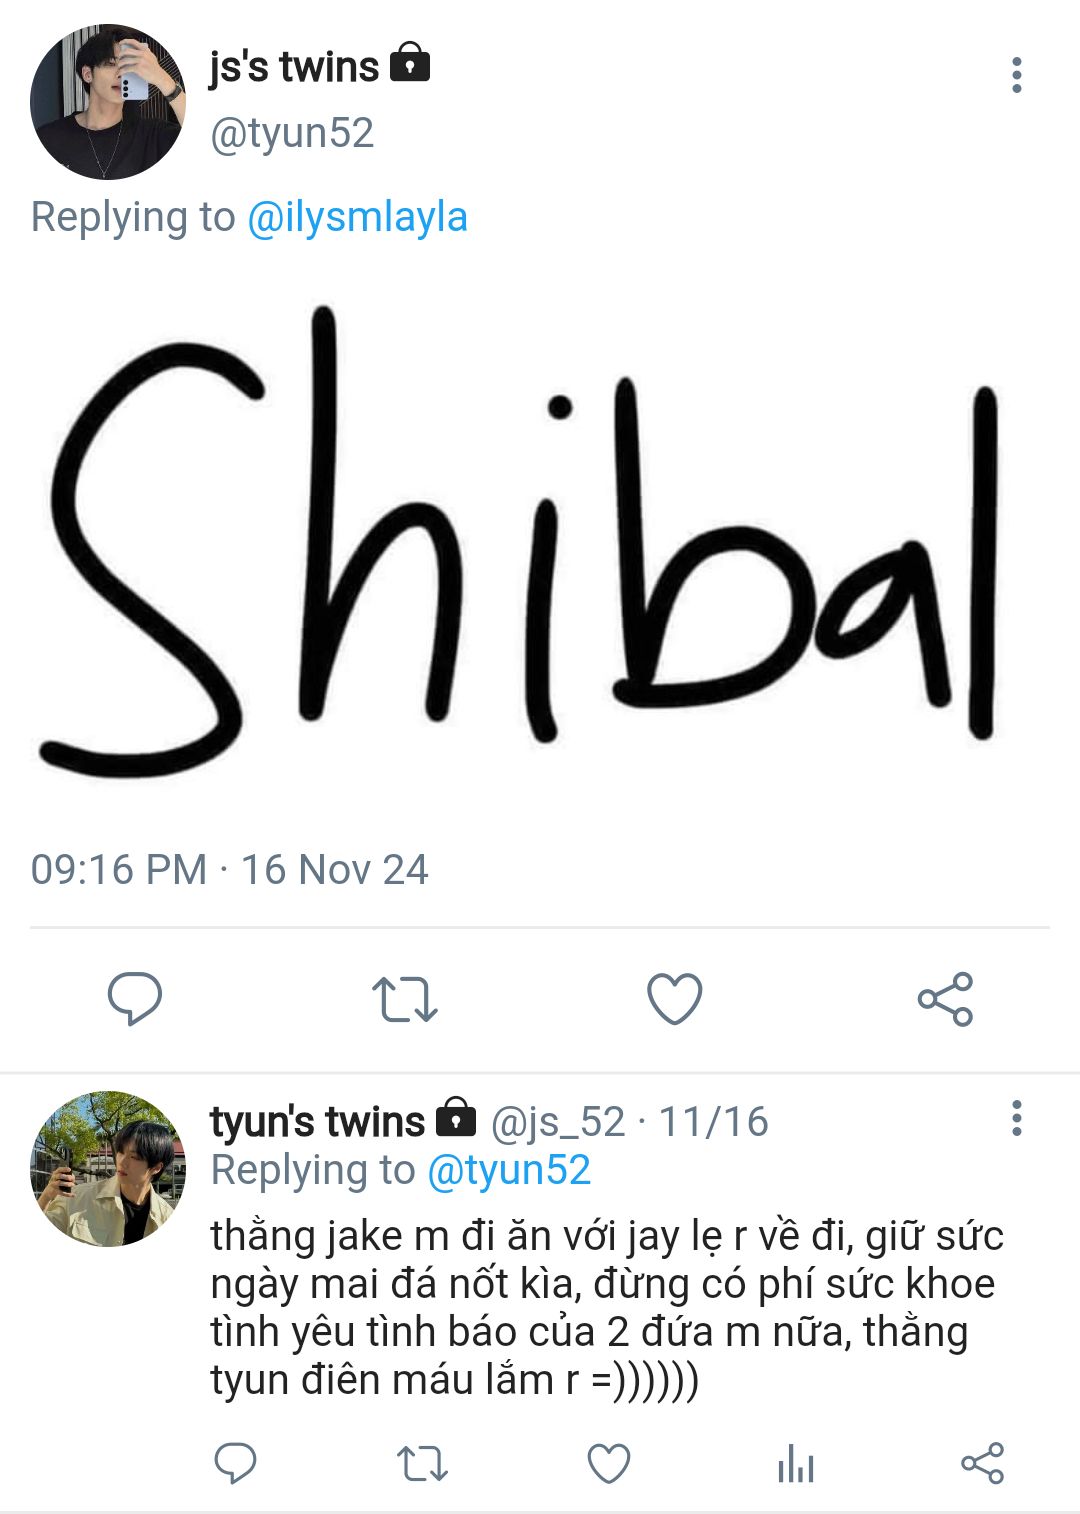
Task: Open more options for the main tweet
Action: pos(1017,75)
